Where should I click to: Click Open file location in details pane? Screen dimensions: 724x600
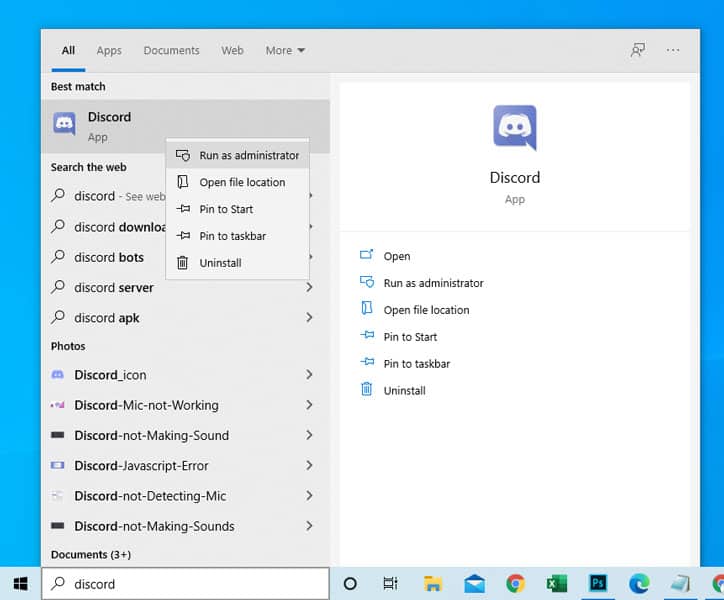pyautogui.click(x=426, y=310)
